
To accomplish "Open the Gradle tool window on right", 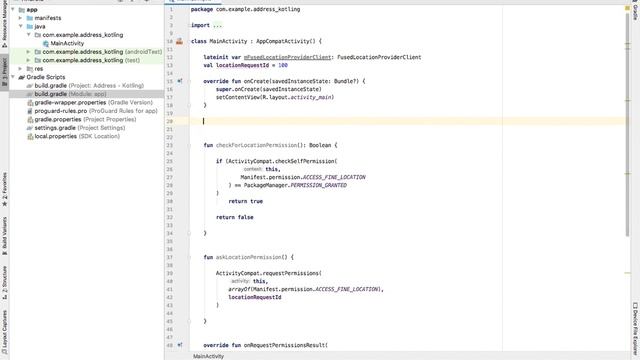I will pos(635,11).
